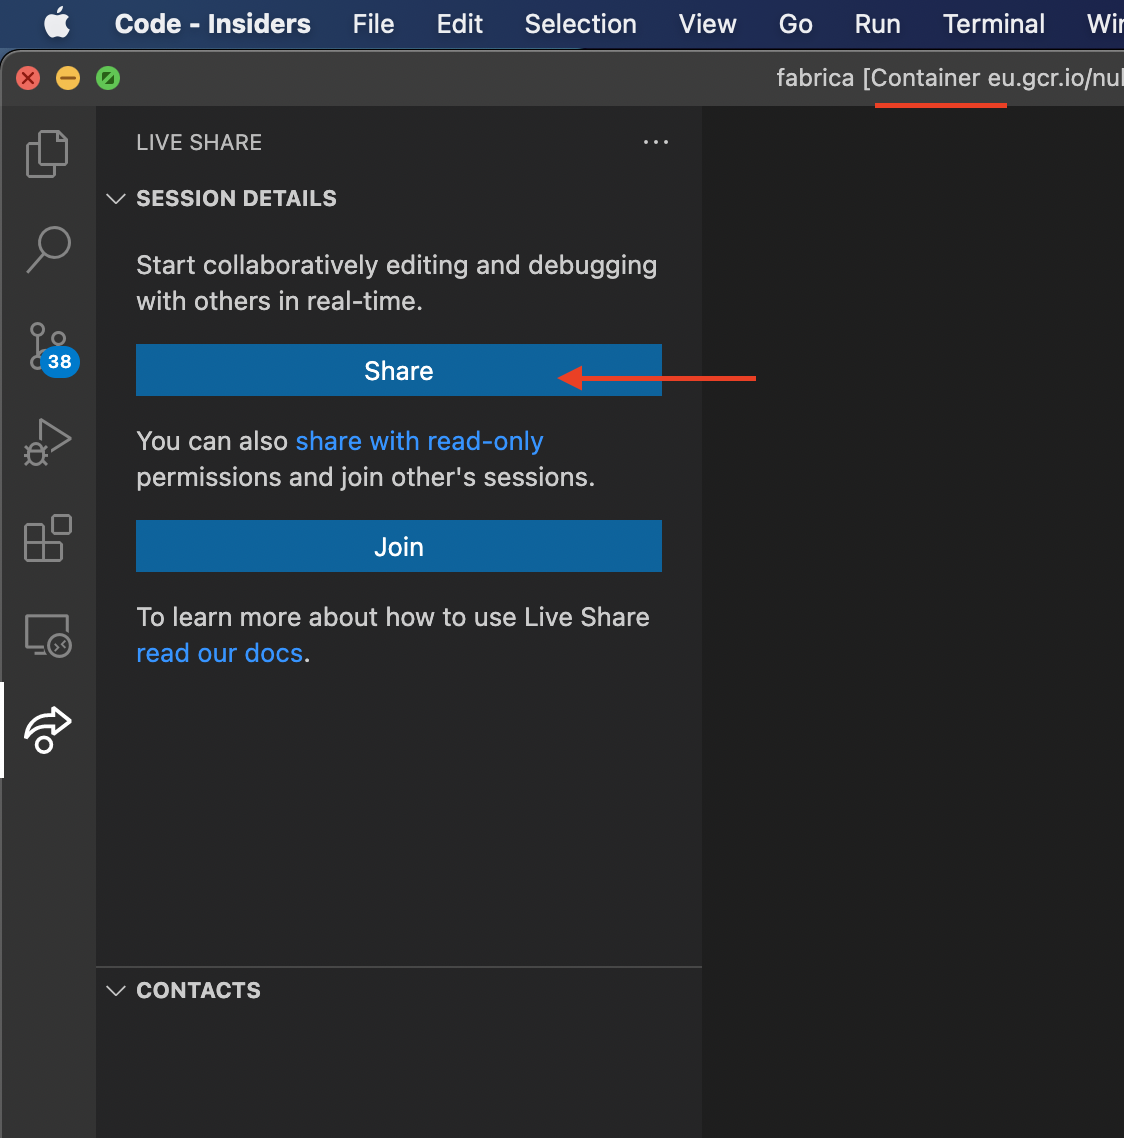Open the read our docs link
This screenshot has height=1138, width=1124.
point(220,653)
